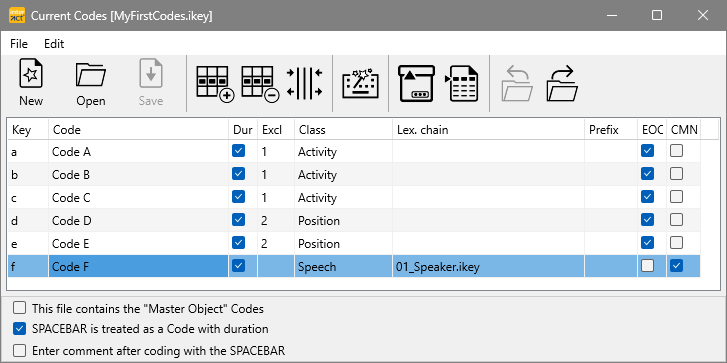Viewport: 727px width, 363px height.
Task: Click the EOC column header
Action: [x=652, y=130]
